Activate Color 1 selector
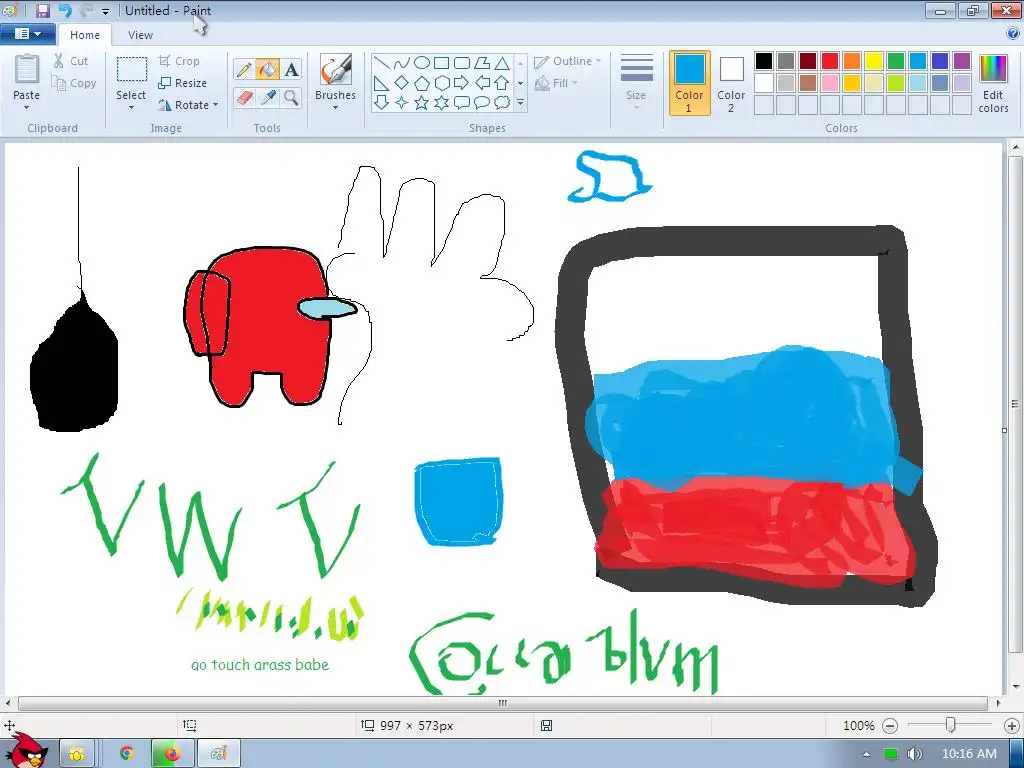1024x768 pixels. [x=690, y=83]
